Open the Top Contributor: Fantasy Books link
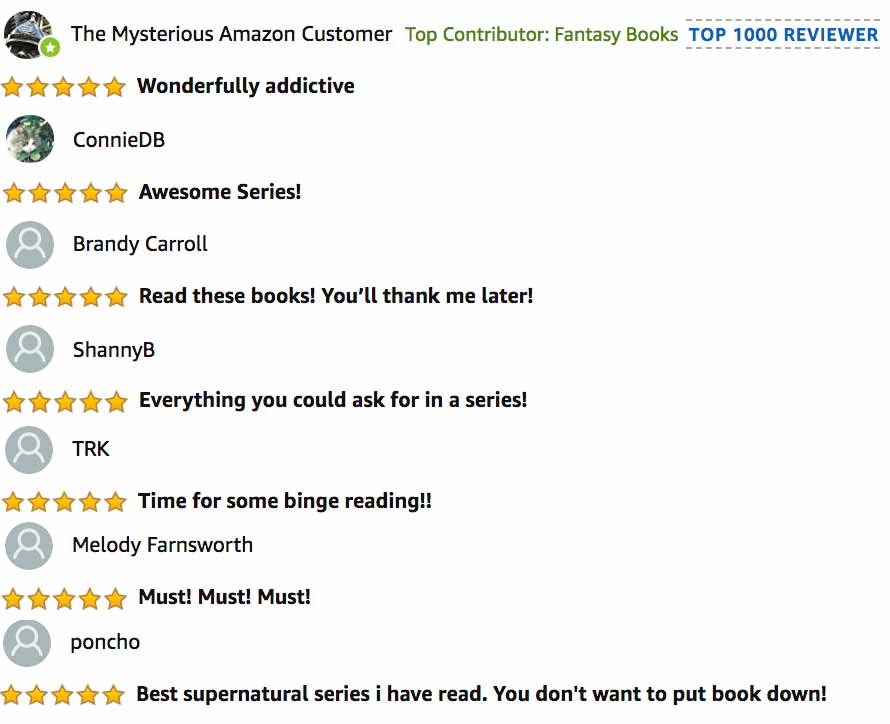The image size is (890, 724). click(542, 33)
